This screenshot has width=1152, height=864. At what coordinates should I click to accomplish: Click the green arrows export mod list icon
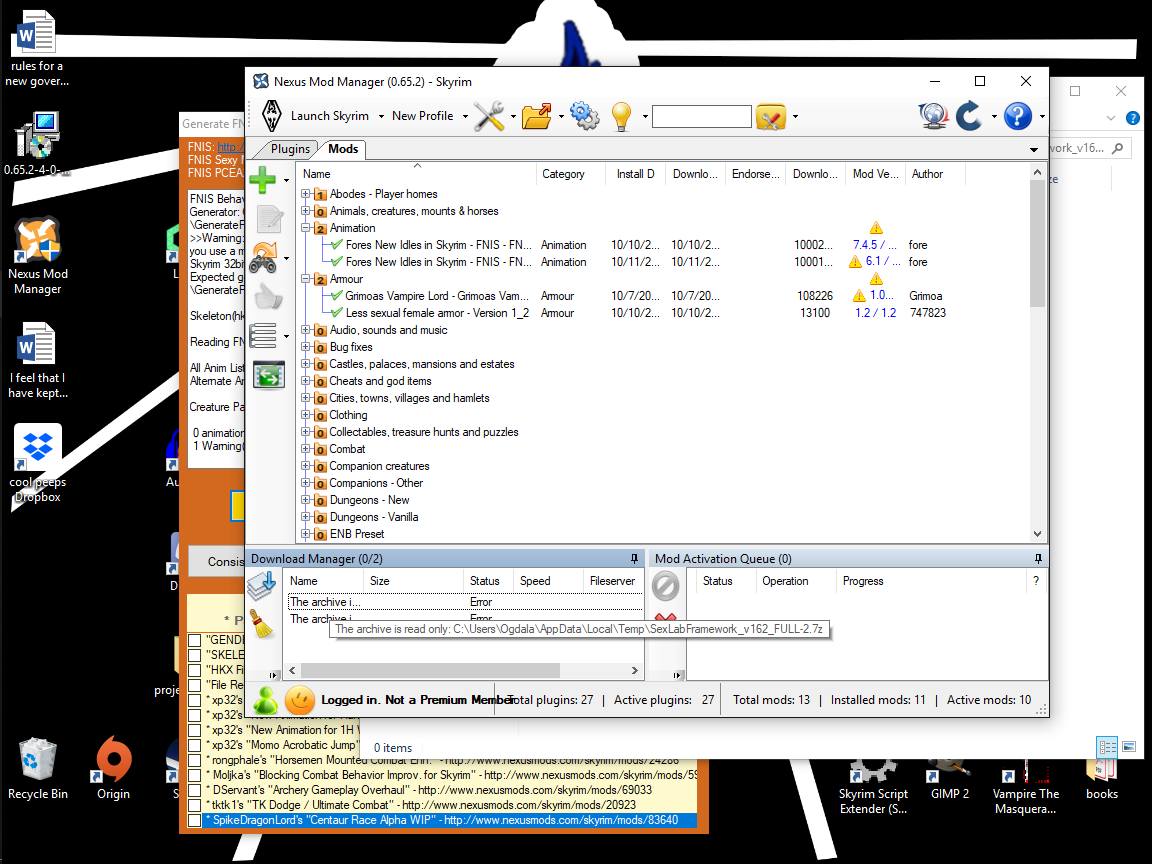coord(269,375)
